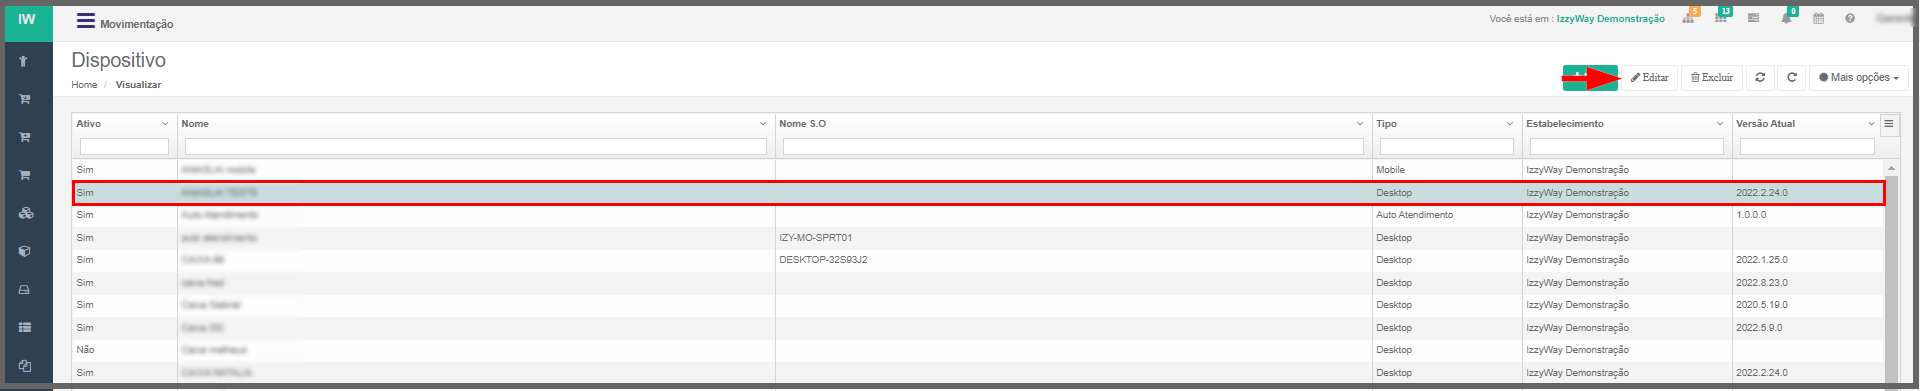Click the table scrollbar up arrow
The width and height of the screenshot is (1920, 391).
pos(1891,168)
